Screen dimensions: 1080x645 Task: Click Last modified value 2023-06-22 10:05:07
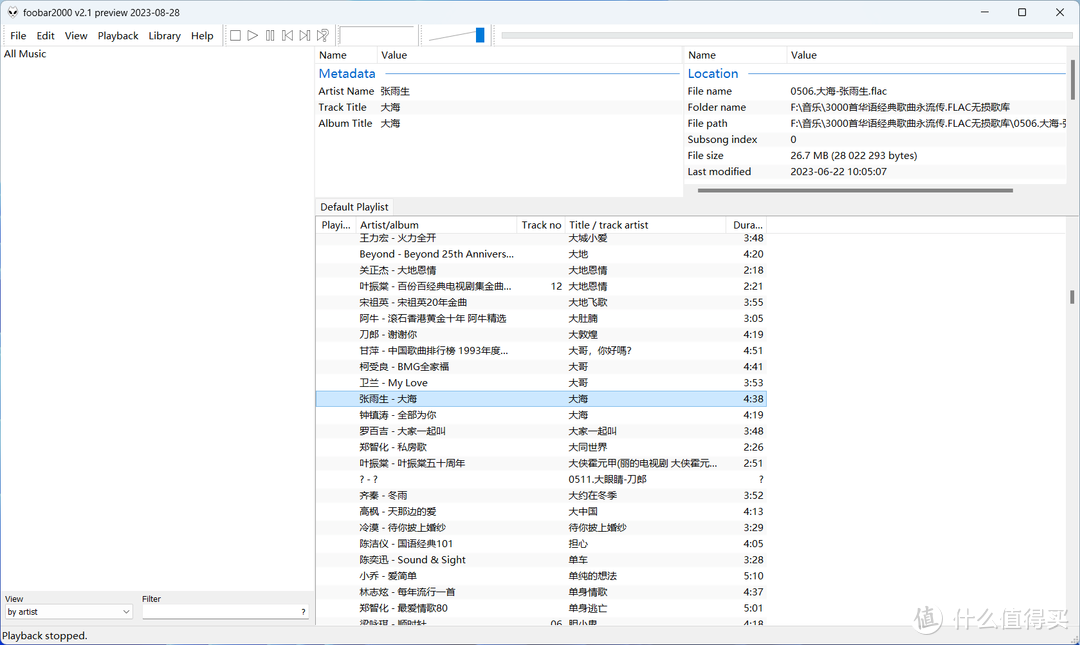[838, 172]
